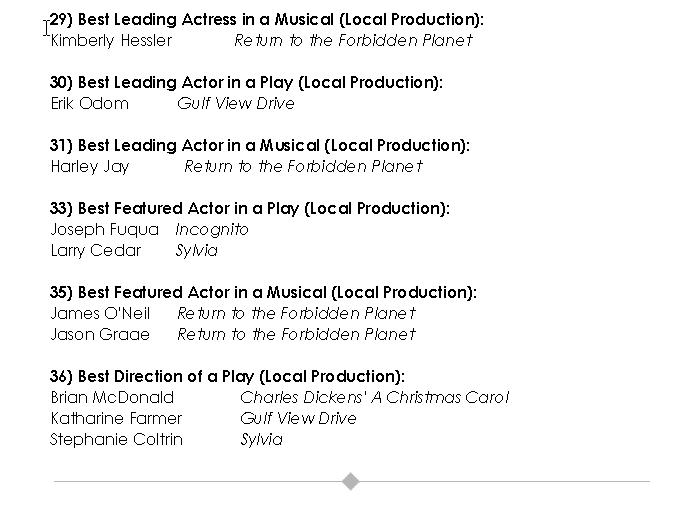The height and width of the screenshot is (506, 694).
Task: Click on the name Stephanie Coltrin
Action: 116,439
